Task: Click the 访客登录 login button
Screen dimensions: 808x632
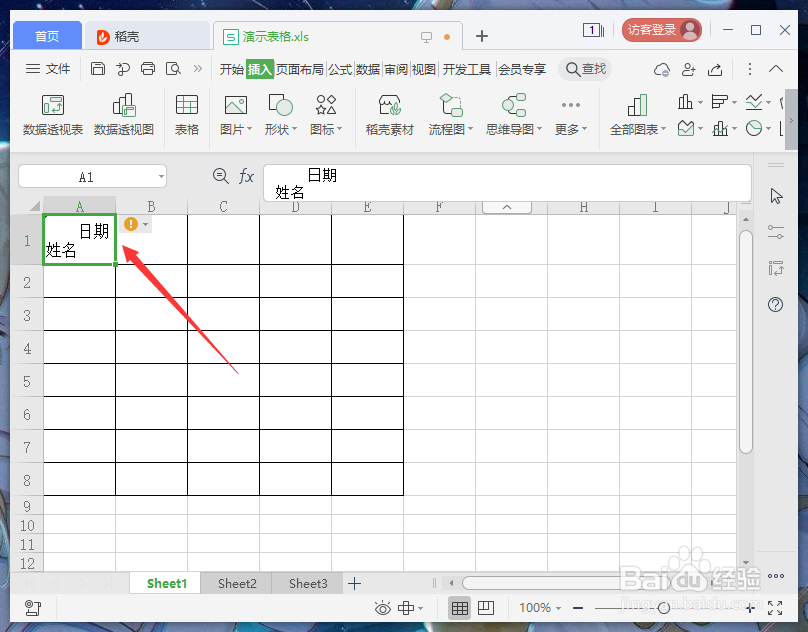Action: [660, 30]
